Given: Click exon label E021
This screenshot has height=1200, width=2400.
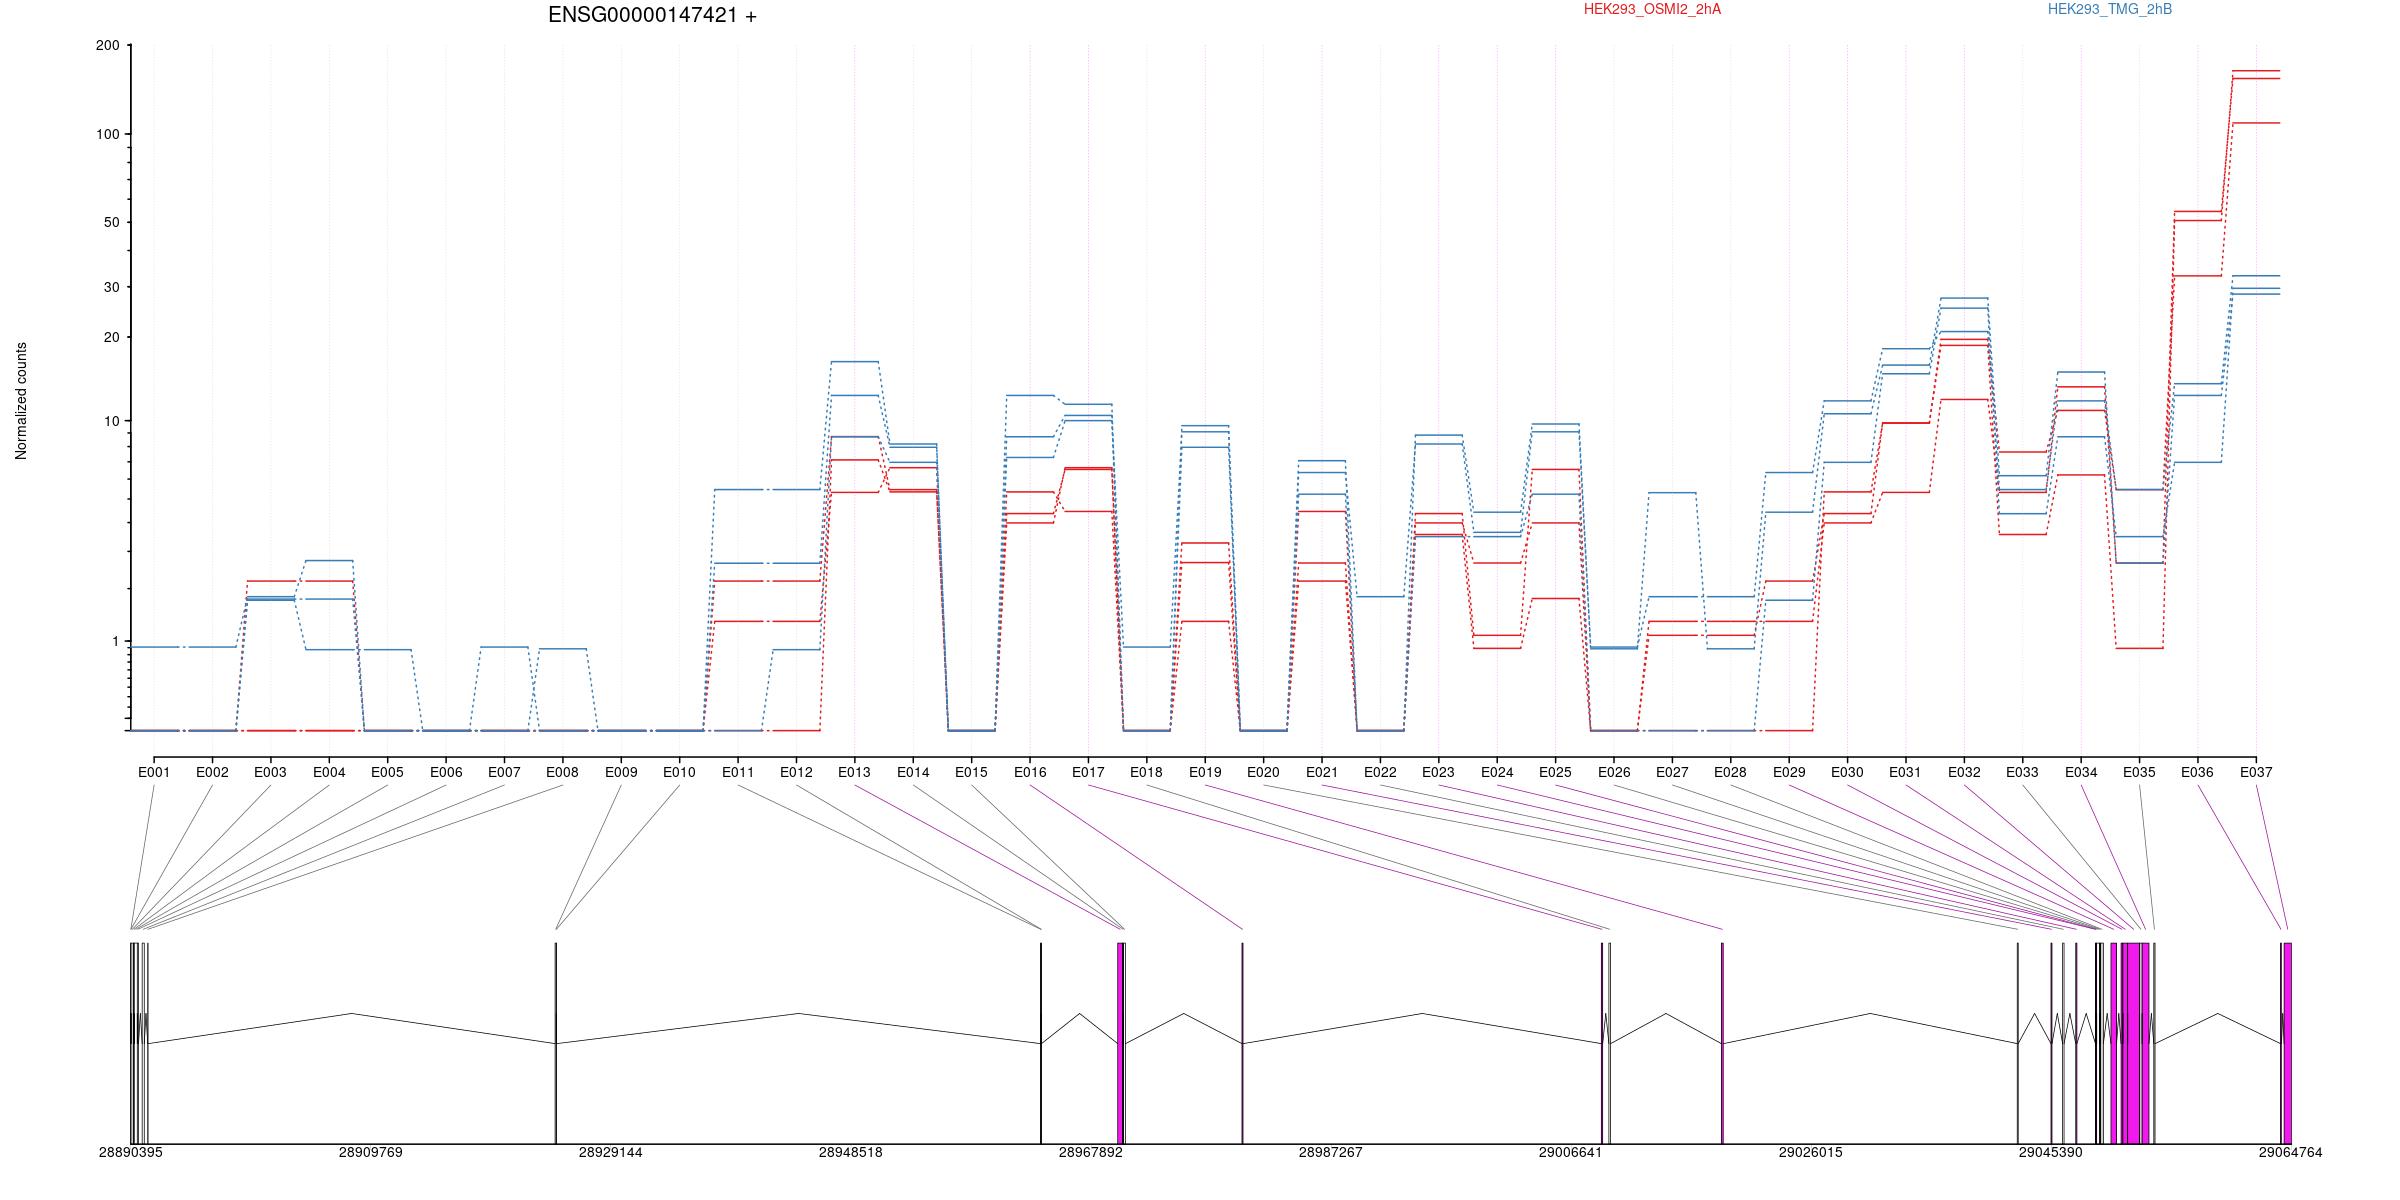Looking at the screenshot, I should click(x=1322, y=772).
